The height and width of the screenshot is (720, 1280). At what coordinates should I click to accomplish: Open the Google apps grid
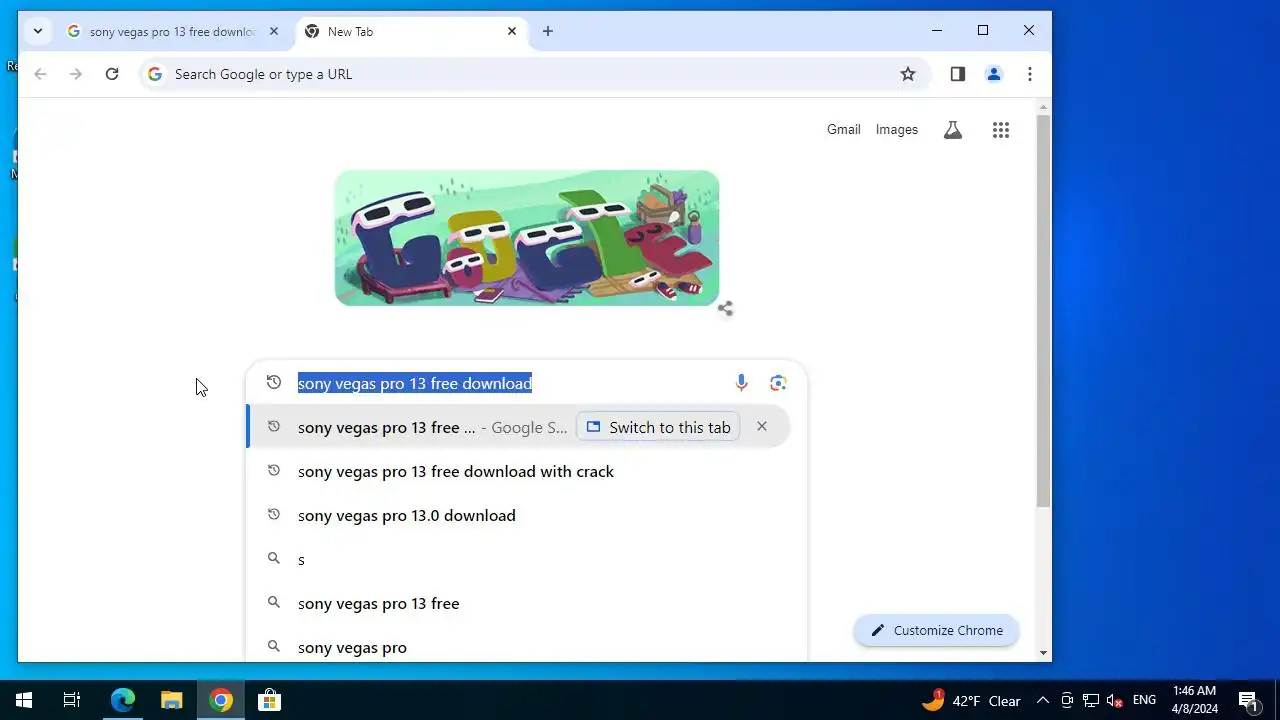(1001, 130)
